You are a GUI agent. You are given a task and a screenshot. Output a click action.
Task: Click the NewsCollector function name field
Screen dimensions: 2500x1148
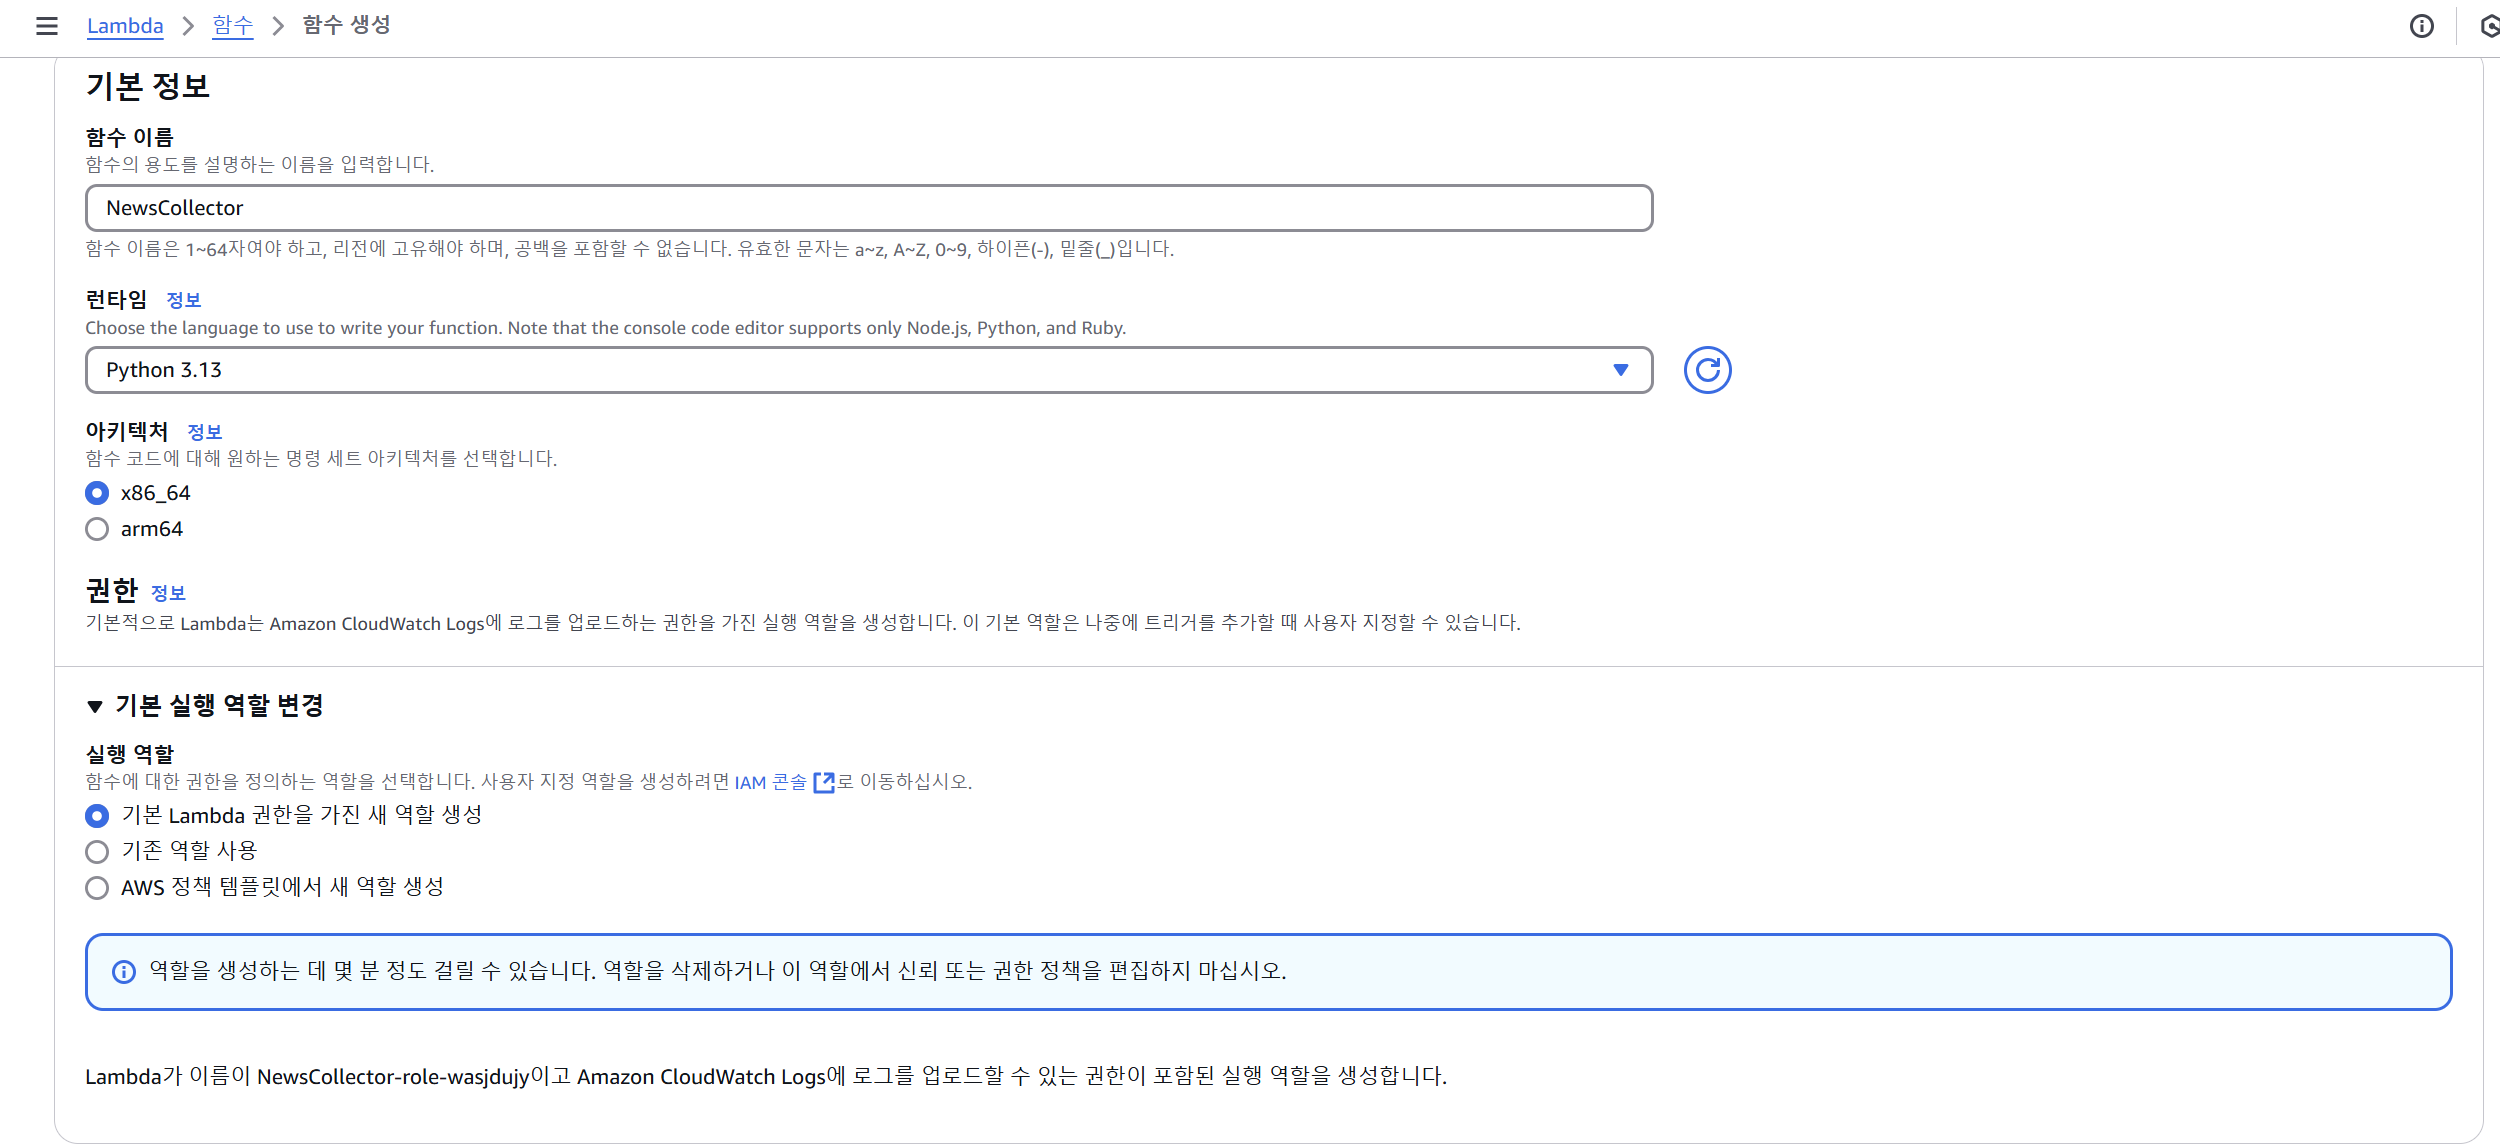coord(868,208)
